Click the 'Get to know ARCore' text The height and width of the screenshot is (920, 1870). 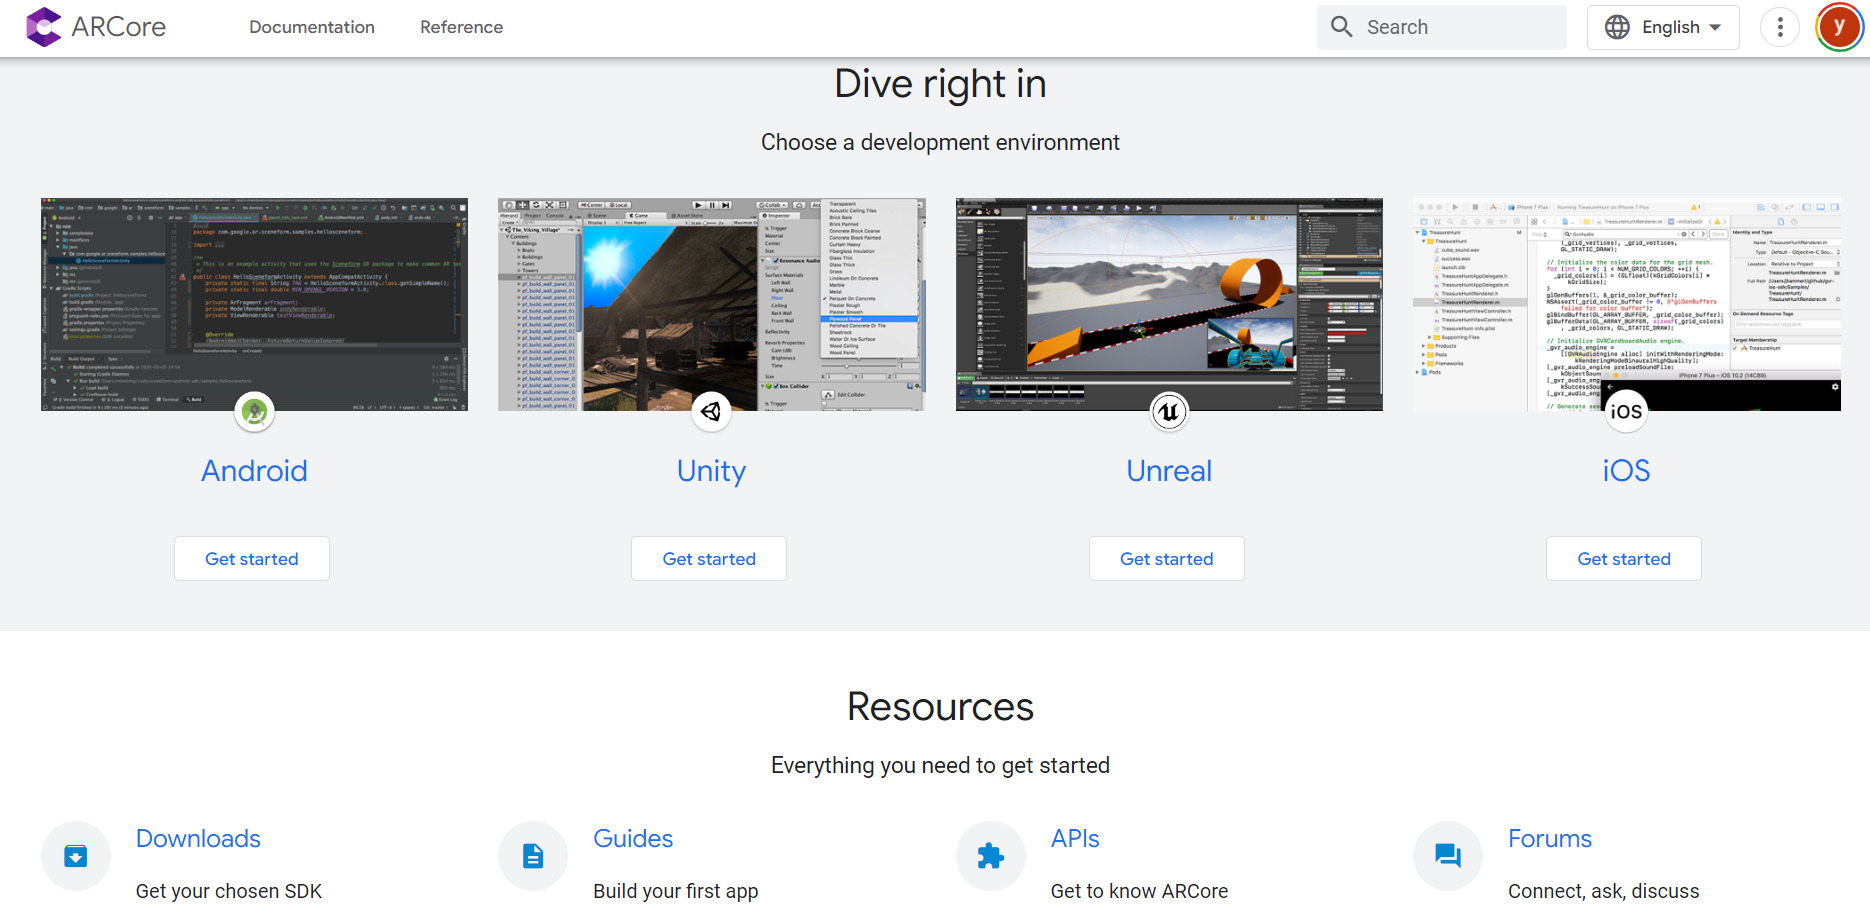1139,891
